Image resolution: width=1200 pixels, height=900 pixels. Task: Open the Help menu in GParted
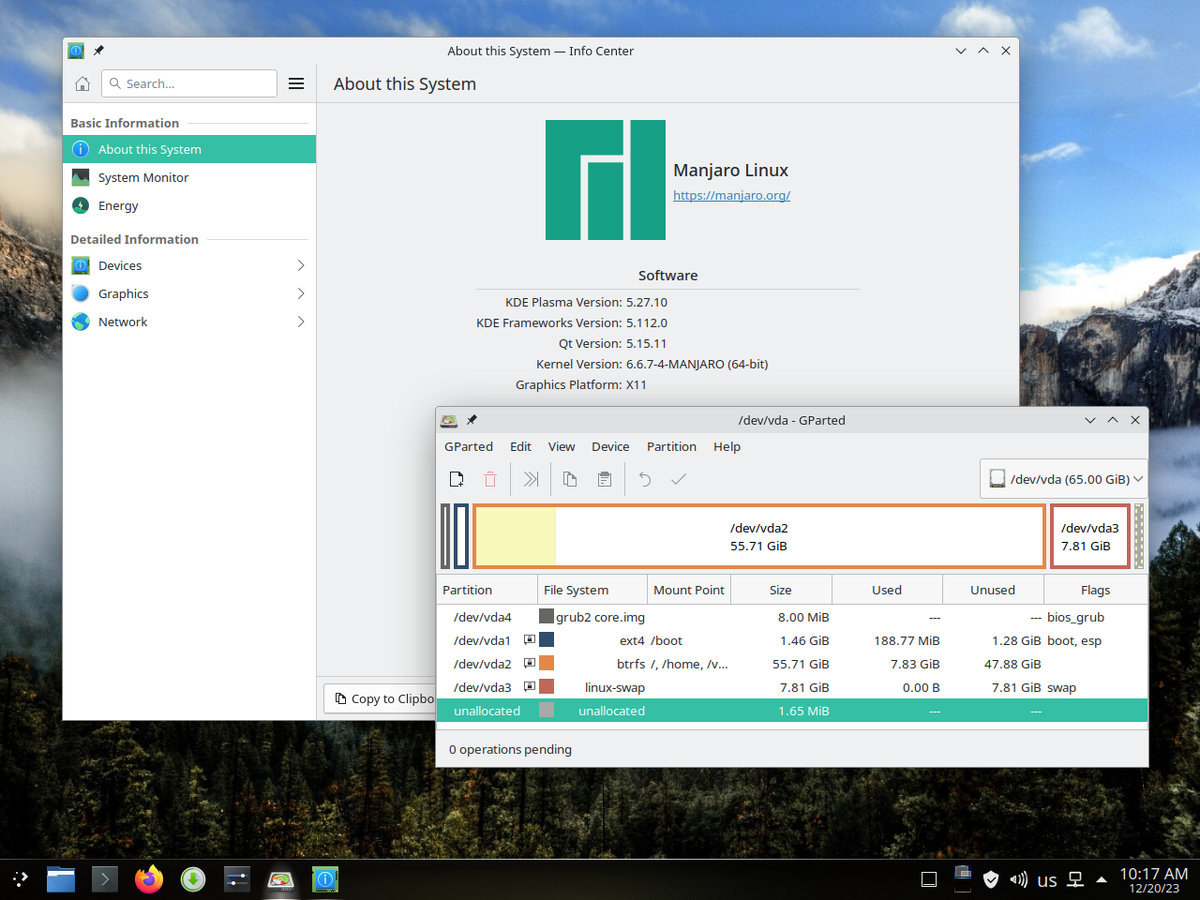coord(727,447)
